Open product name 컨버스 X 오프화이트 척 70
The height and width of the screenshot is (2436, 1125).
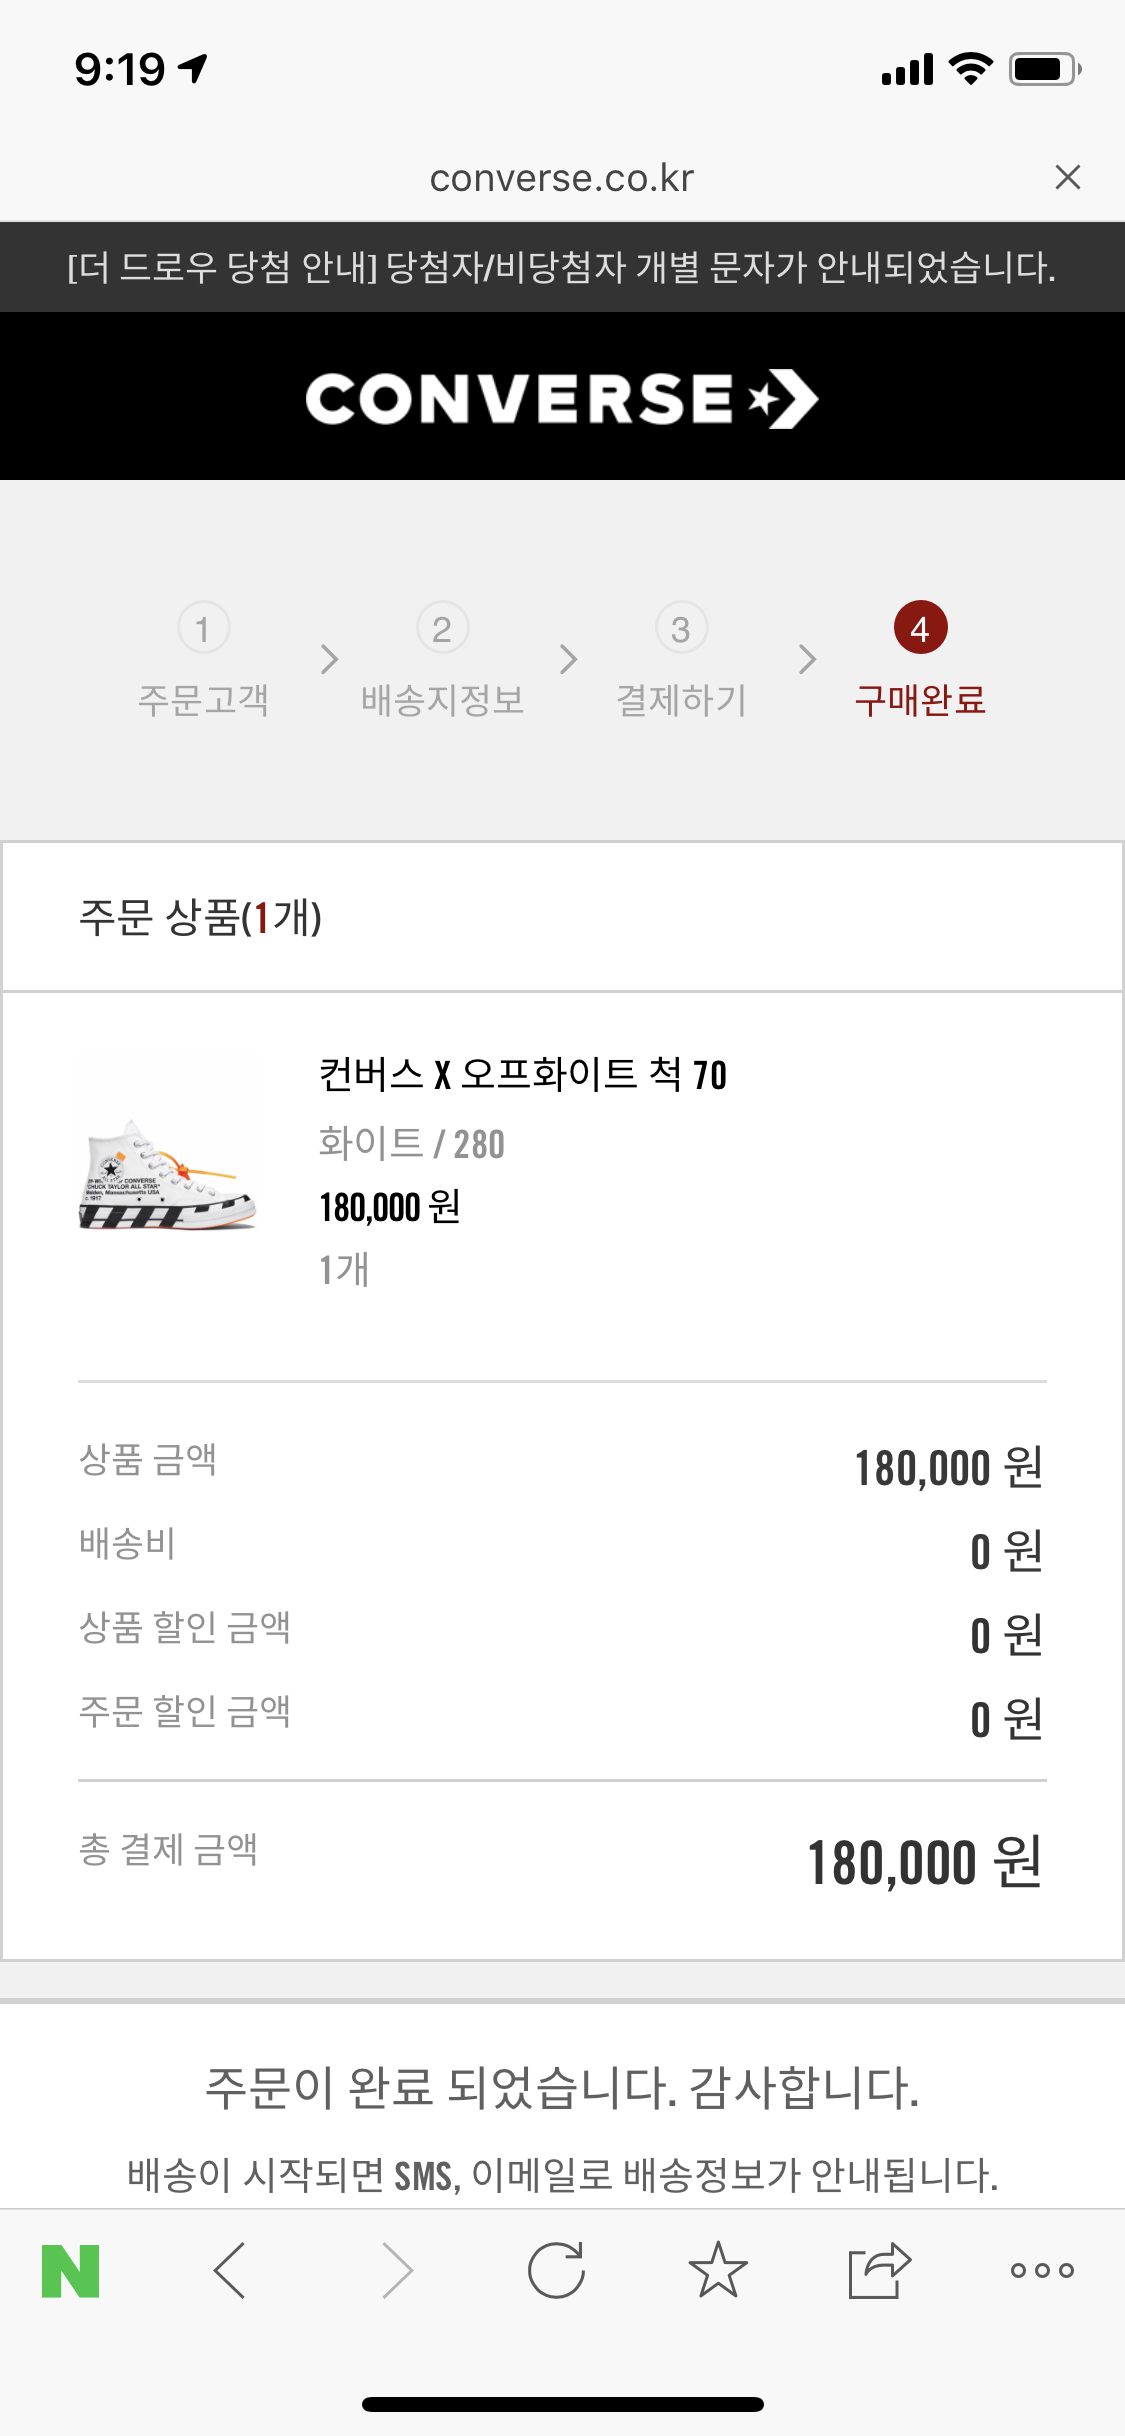coord(522,1075)
